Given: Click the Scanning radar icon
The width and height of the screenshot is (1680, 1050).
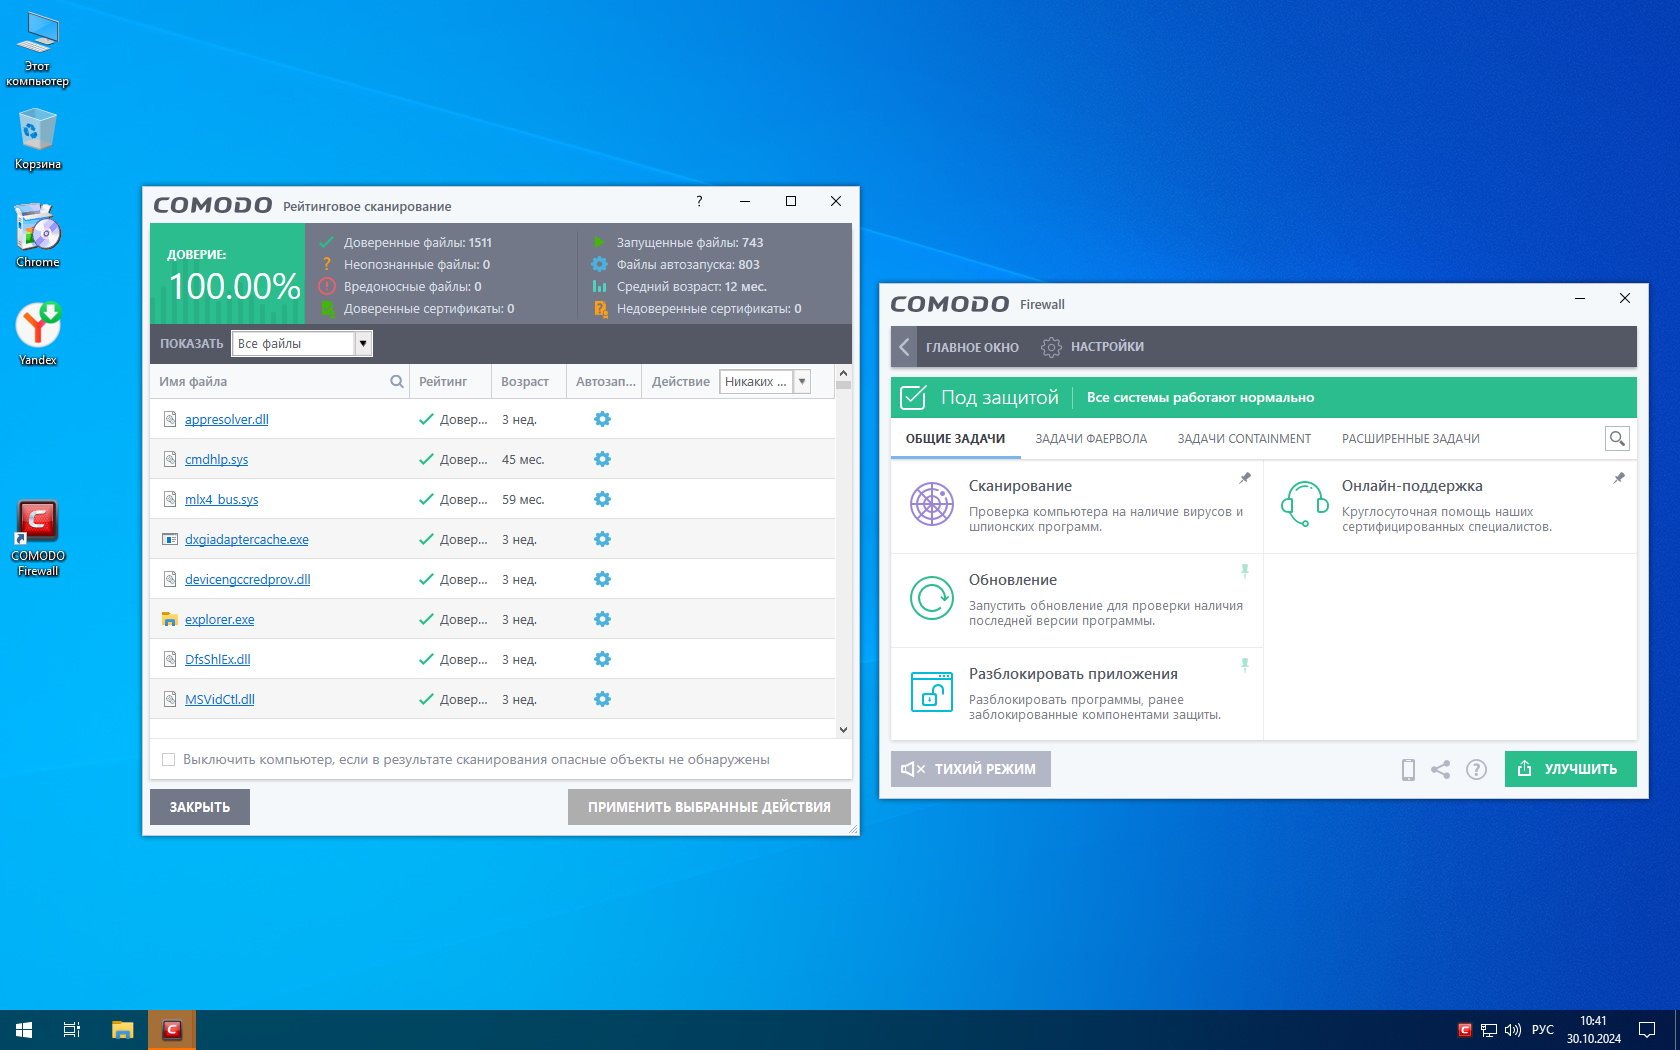Looking at the screenshot, I should click(x=931, y=504).
